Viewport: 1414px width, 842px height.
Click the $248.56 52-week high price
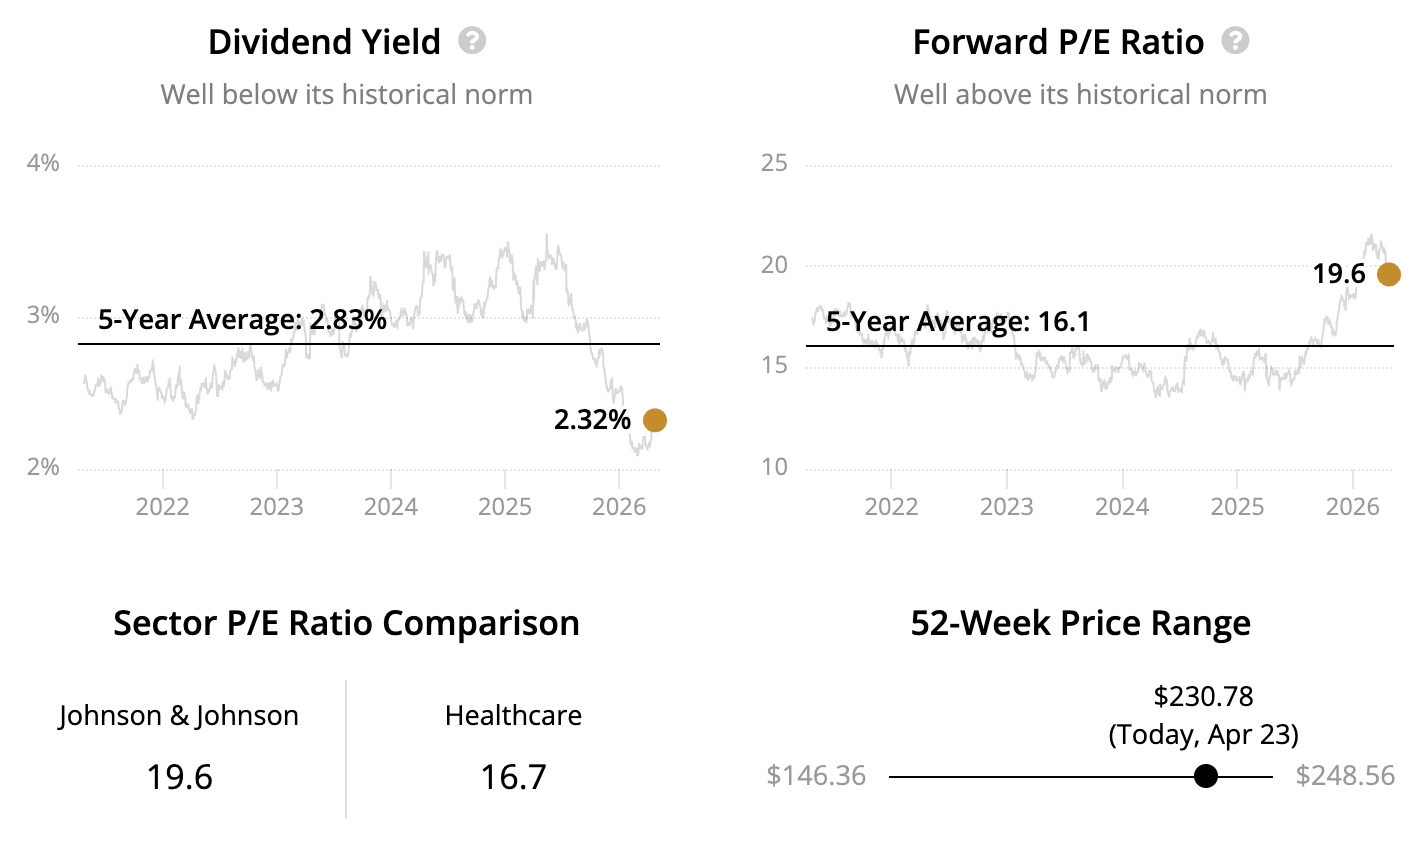[1345, 776]
